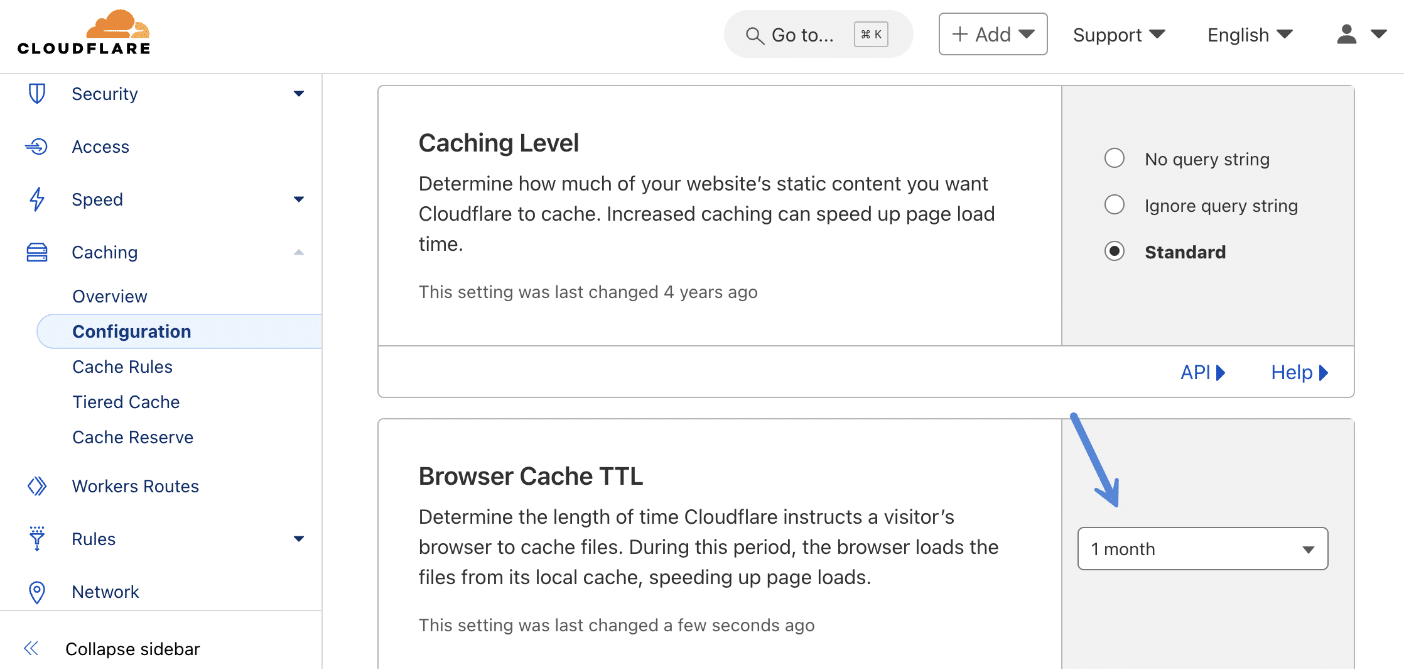
Task: Choose Ignore query string caching level
Action: click(x=1114, y=205)
